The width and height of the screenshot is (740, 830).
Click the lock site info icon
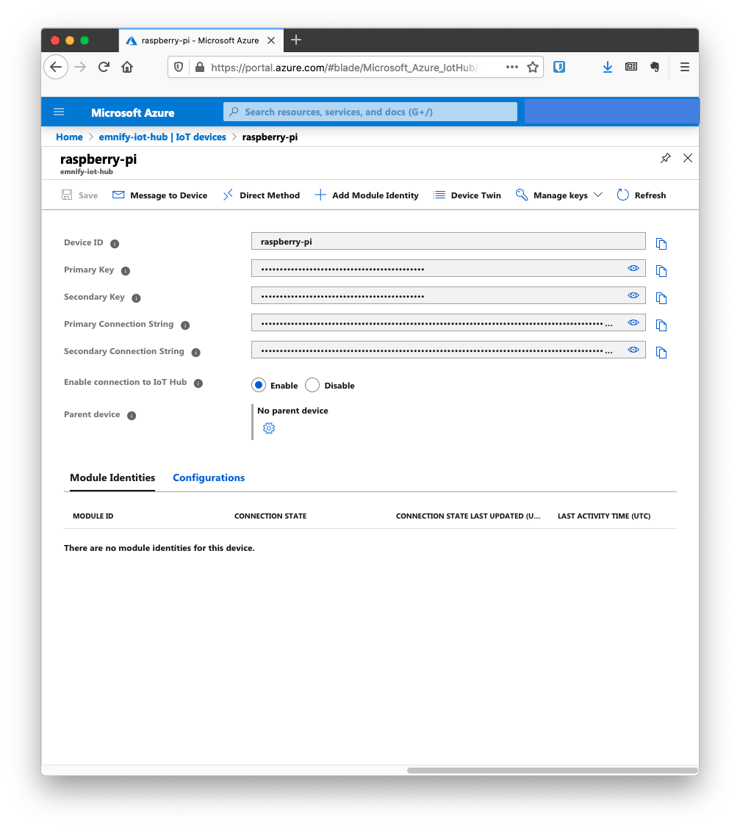point(200,67)
